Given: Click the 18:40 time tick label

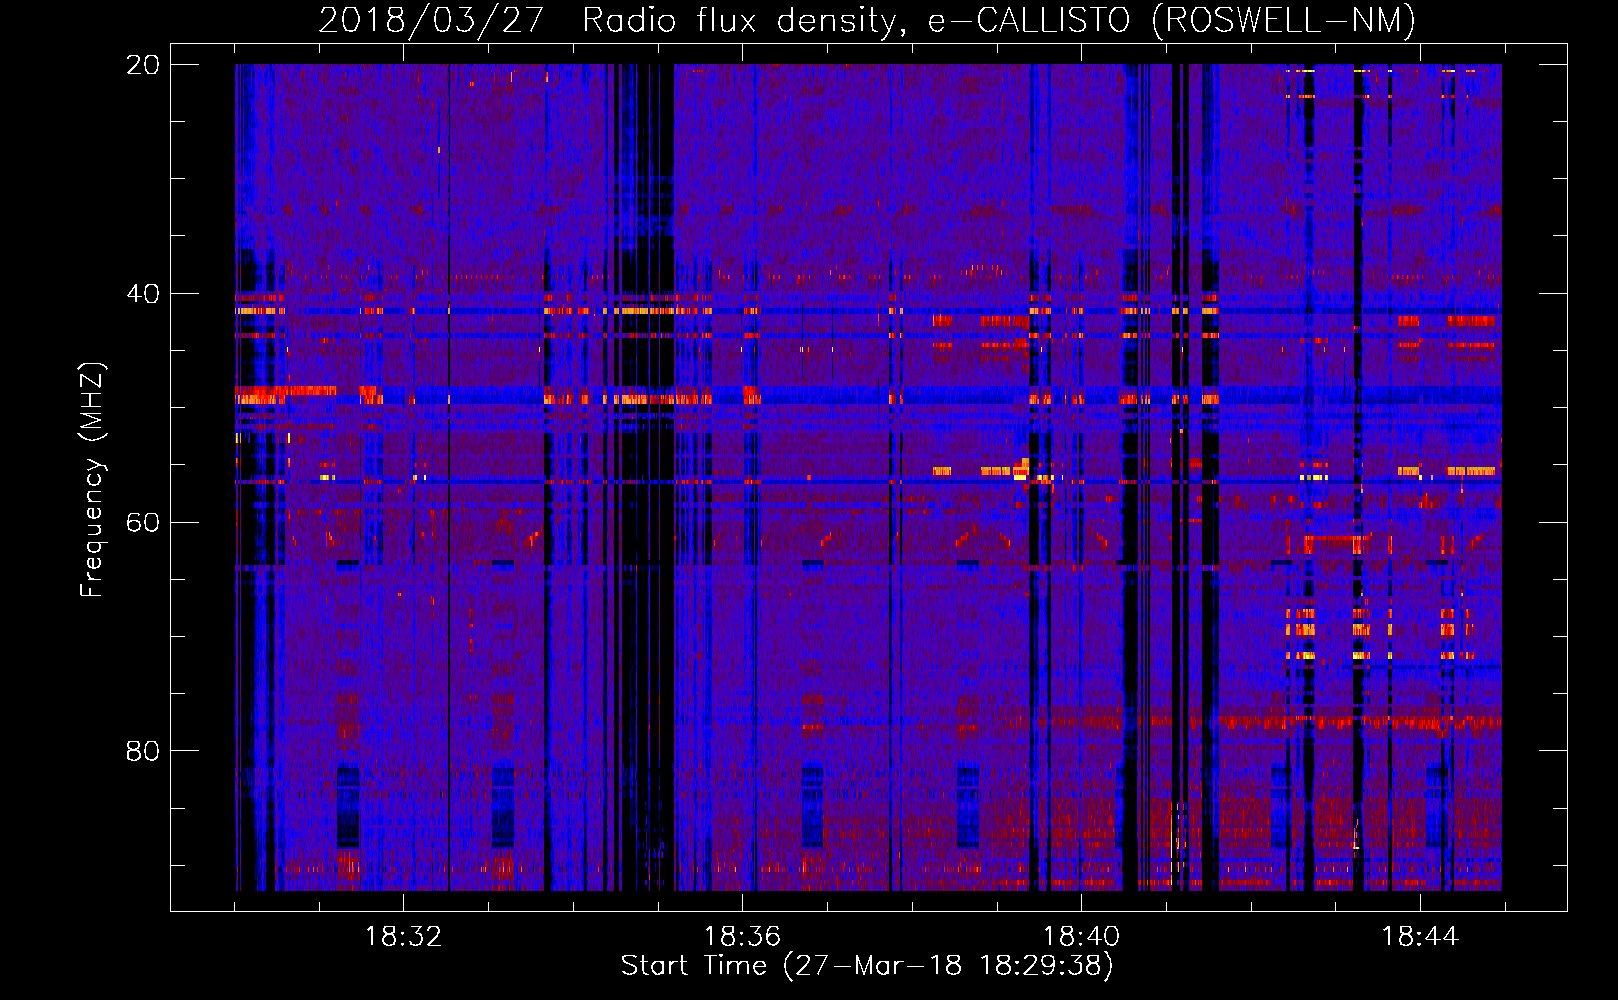Looking at the screenshot, I should point(1081,937).
